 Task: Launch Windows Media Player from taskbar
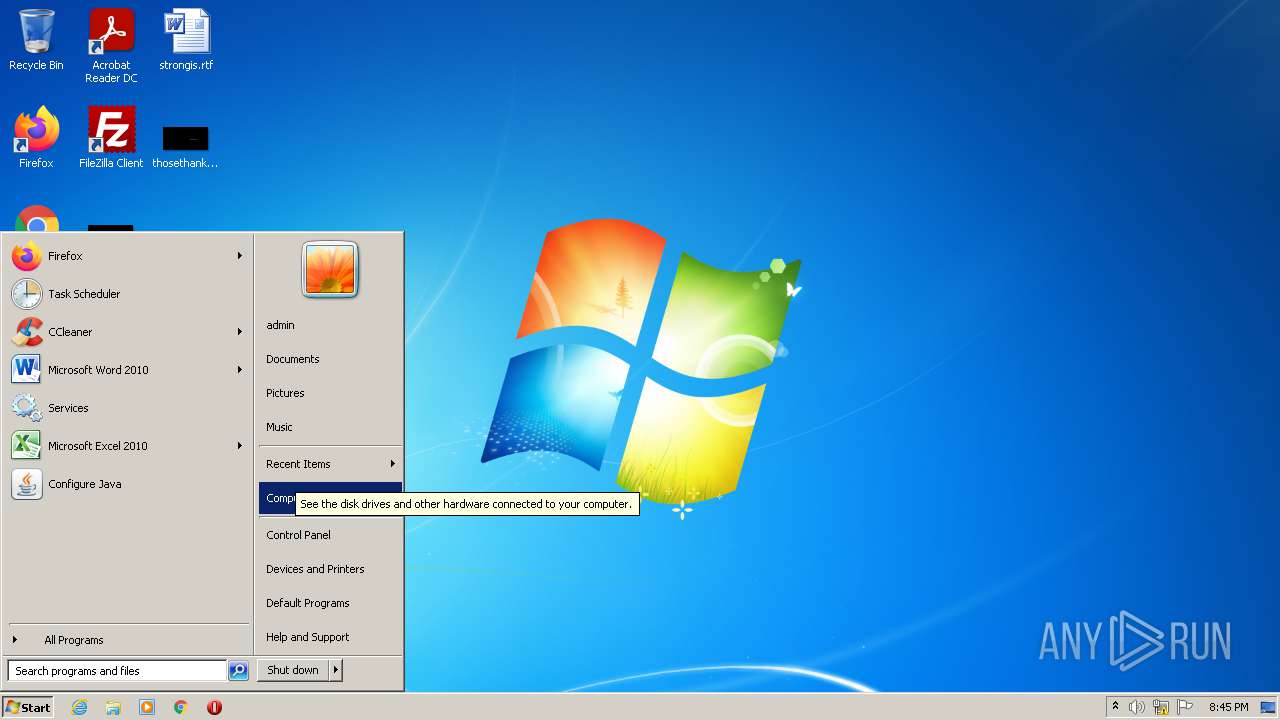147,707
